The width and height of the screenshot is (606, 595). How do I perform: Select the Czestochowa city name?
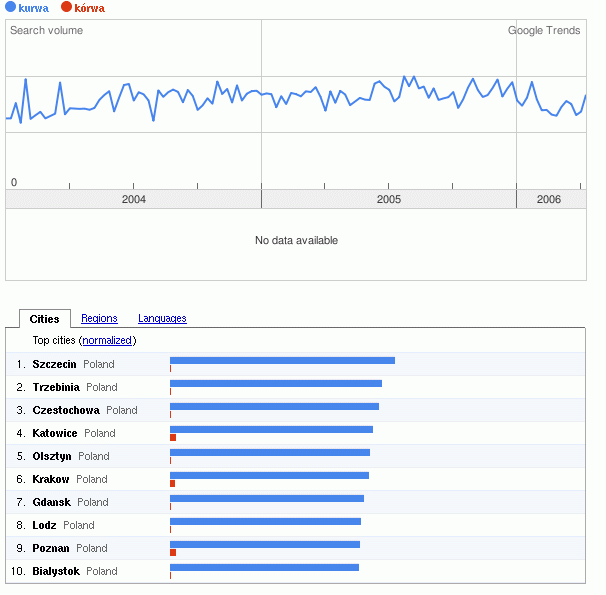click(x=66, y=410)
